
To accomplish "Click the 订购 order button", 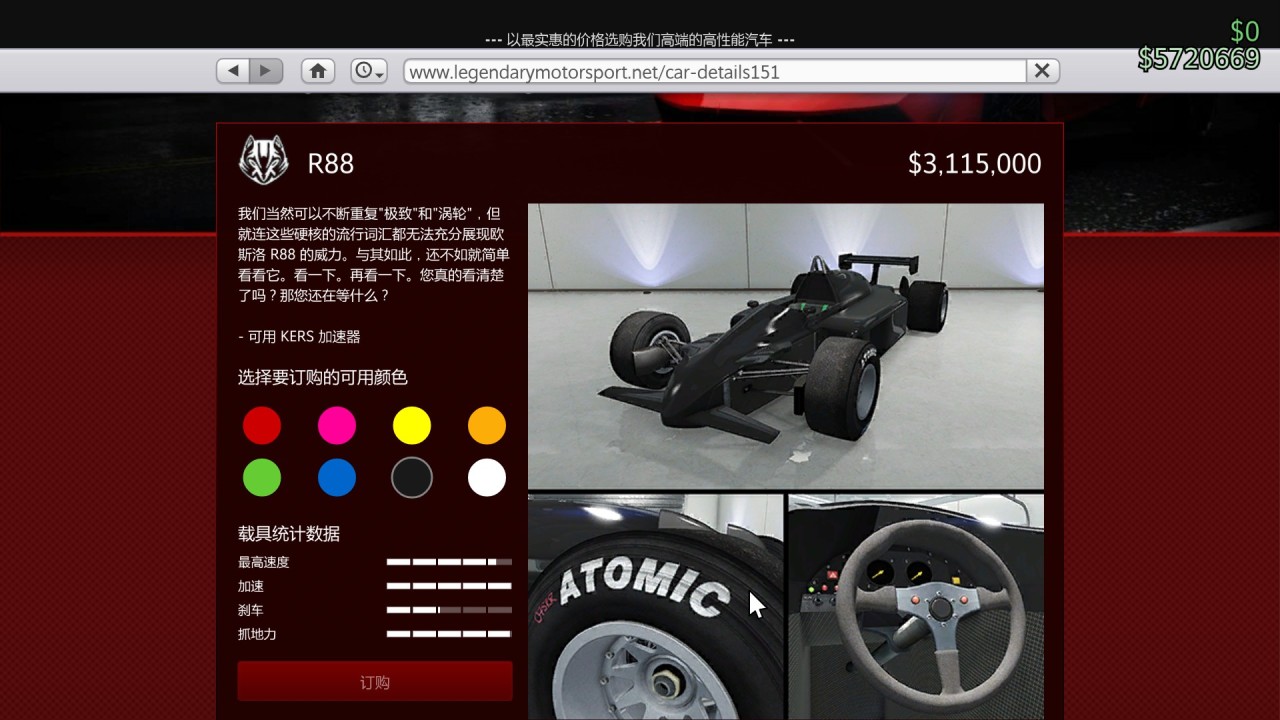I will tap(375, 682).
